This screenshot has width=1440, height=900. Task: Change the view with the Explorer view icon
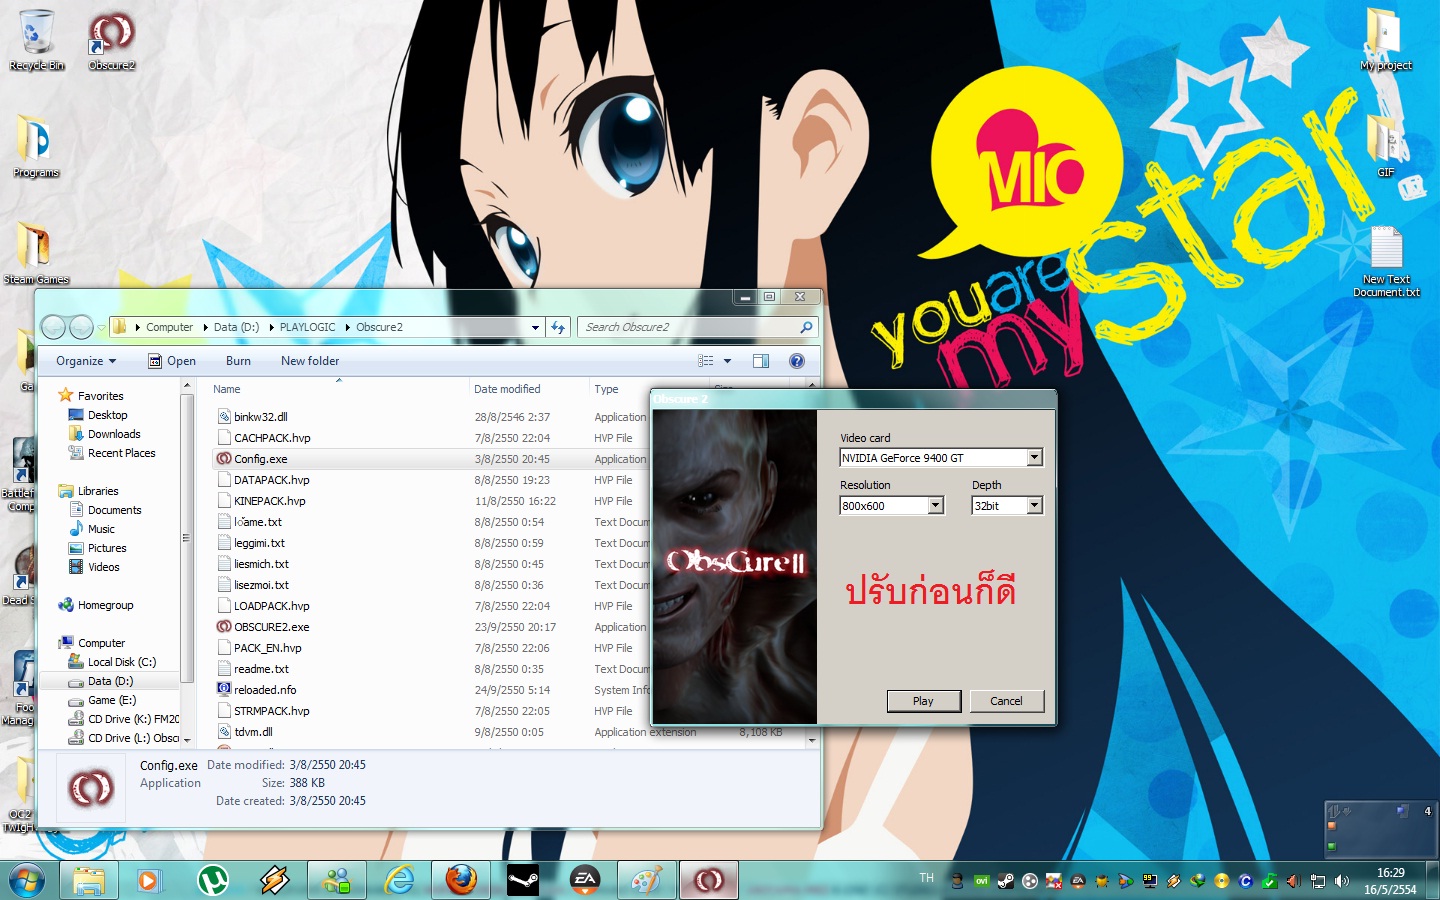(x=706, y=361)
